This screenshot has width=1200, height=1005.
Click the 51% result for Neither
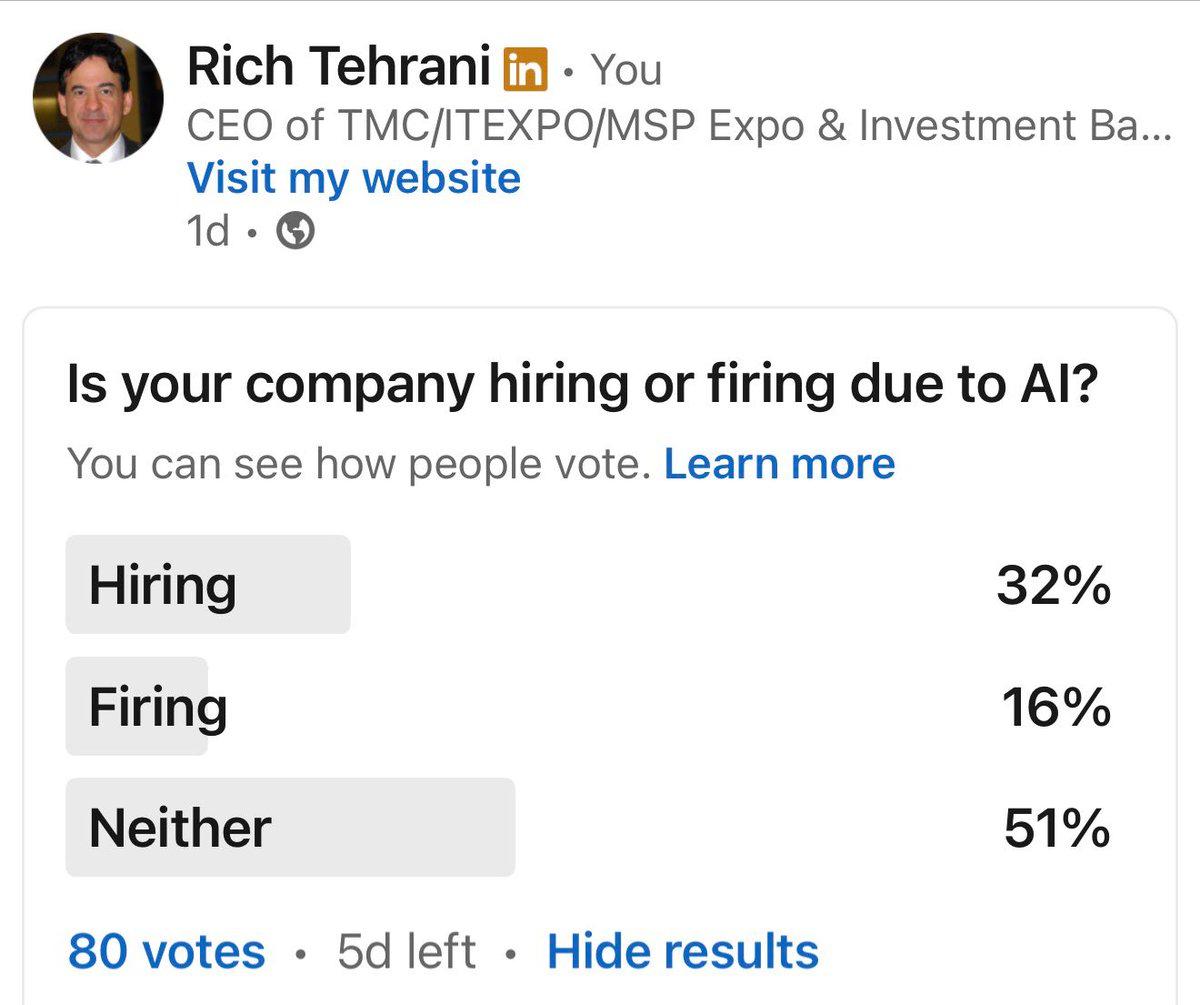[x=1055, y=825]
